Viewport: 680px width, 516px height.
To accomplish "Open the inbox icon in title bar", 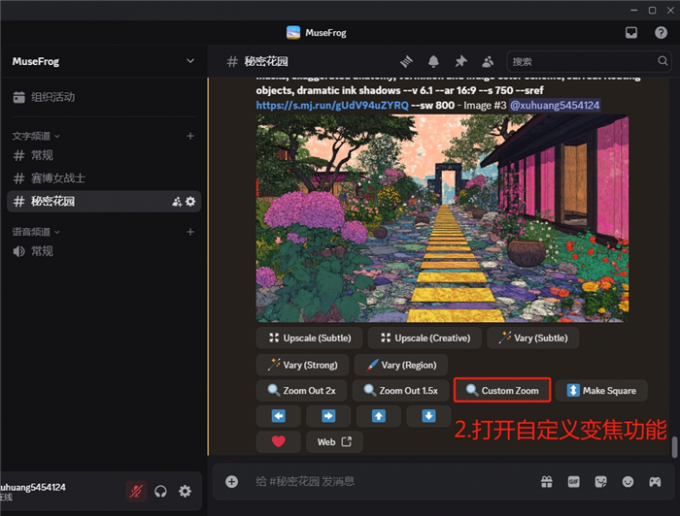I will (x=632, y=32).
